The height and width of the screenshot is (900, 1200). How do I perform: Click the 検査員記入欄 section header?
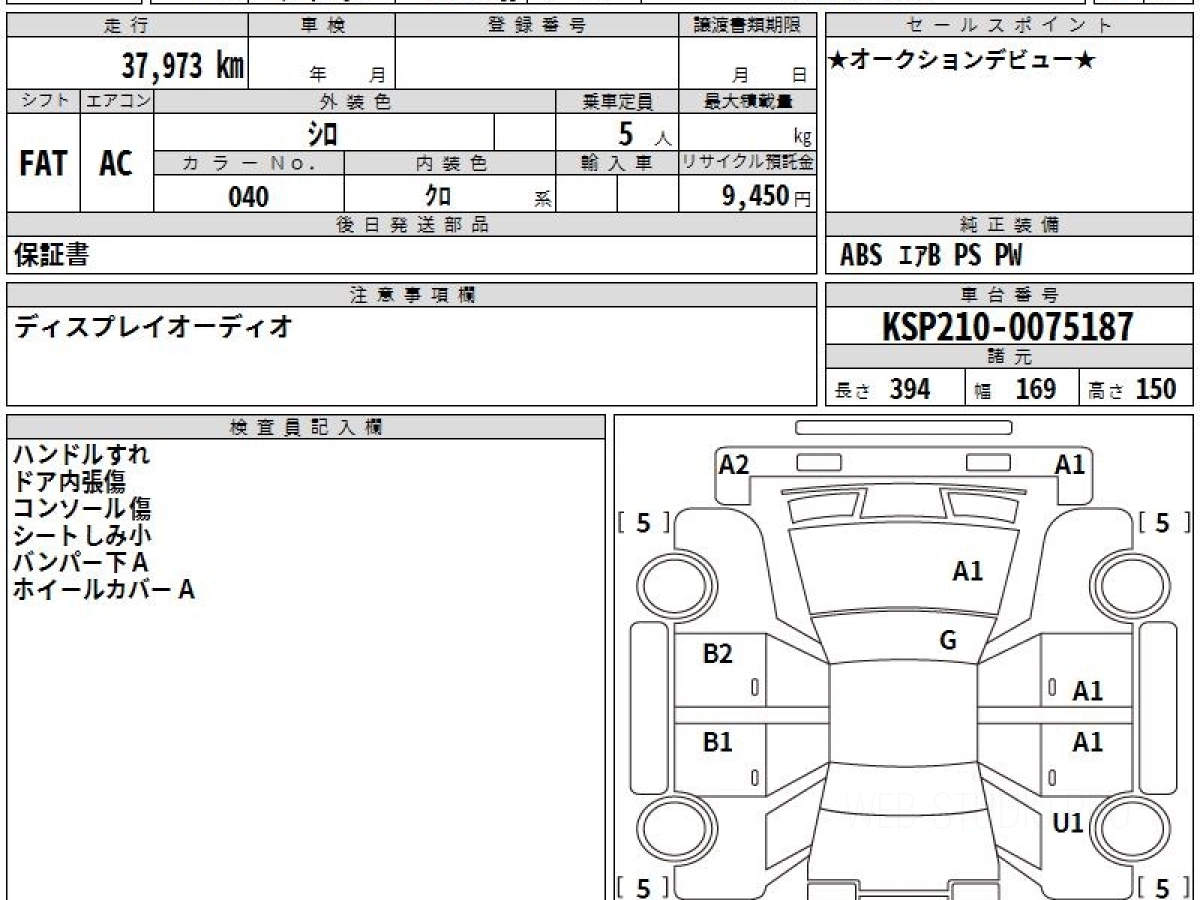[x=306, y=427]
